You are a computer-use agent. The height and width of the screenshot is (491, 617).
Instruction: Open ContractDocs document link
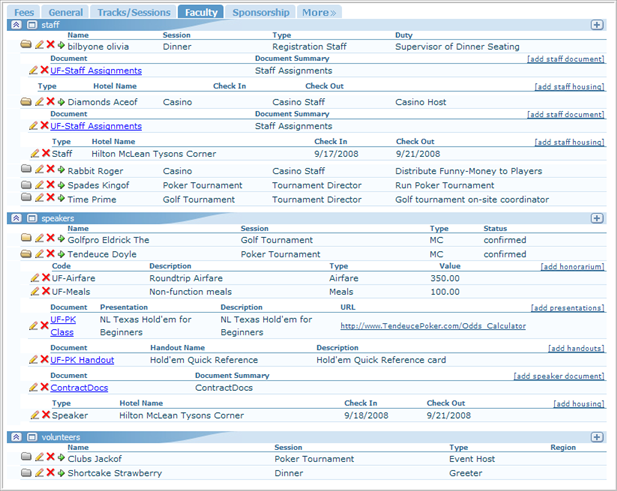79,388
